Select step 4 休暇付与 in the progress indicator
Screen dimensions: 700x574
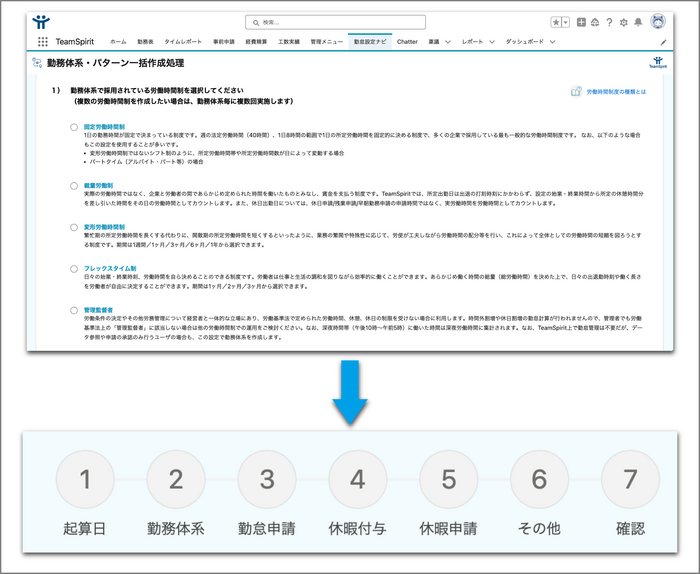click(358, 479)
